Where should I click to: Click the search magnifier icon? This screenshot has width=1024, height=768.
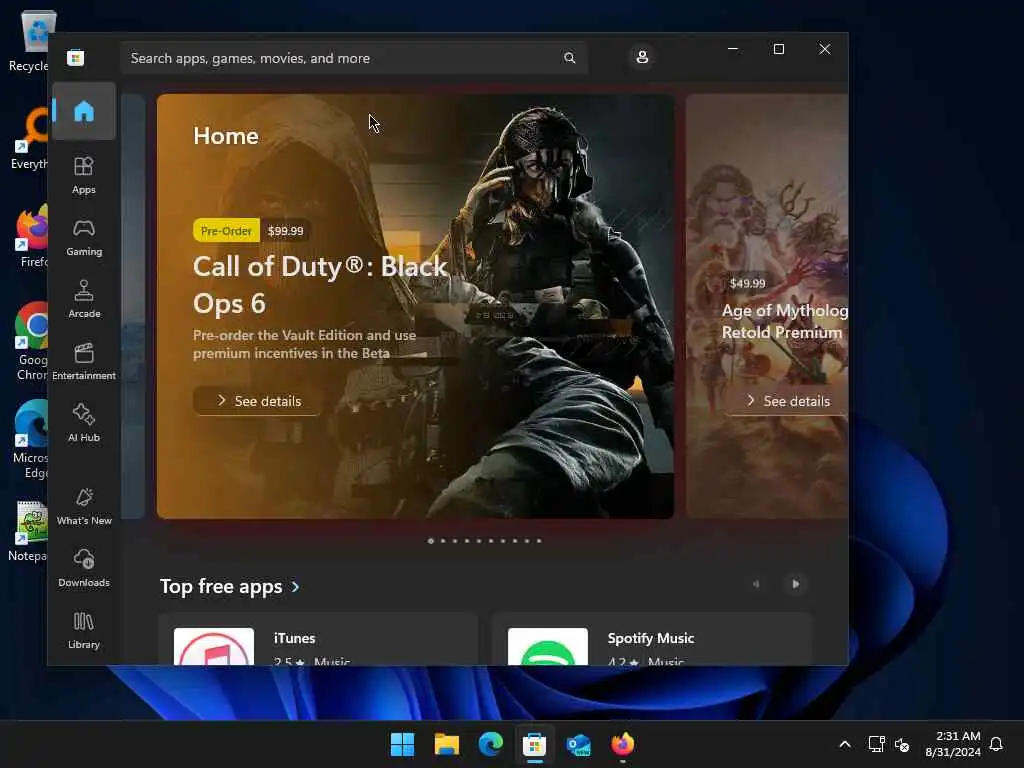569,58
